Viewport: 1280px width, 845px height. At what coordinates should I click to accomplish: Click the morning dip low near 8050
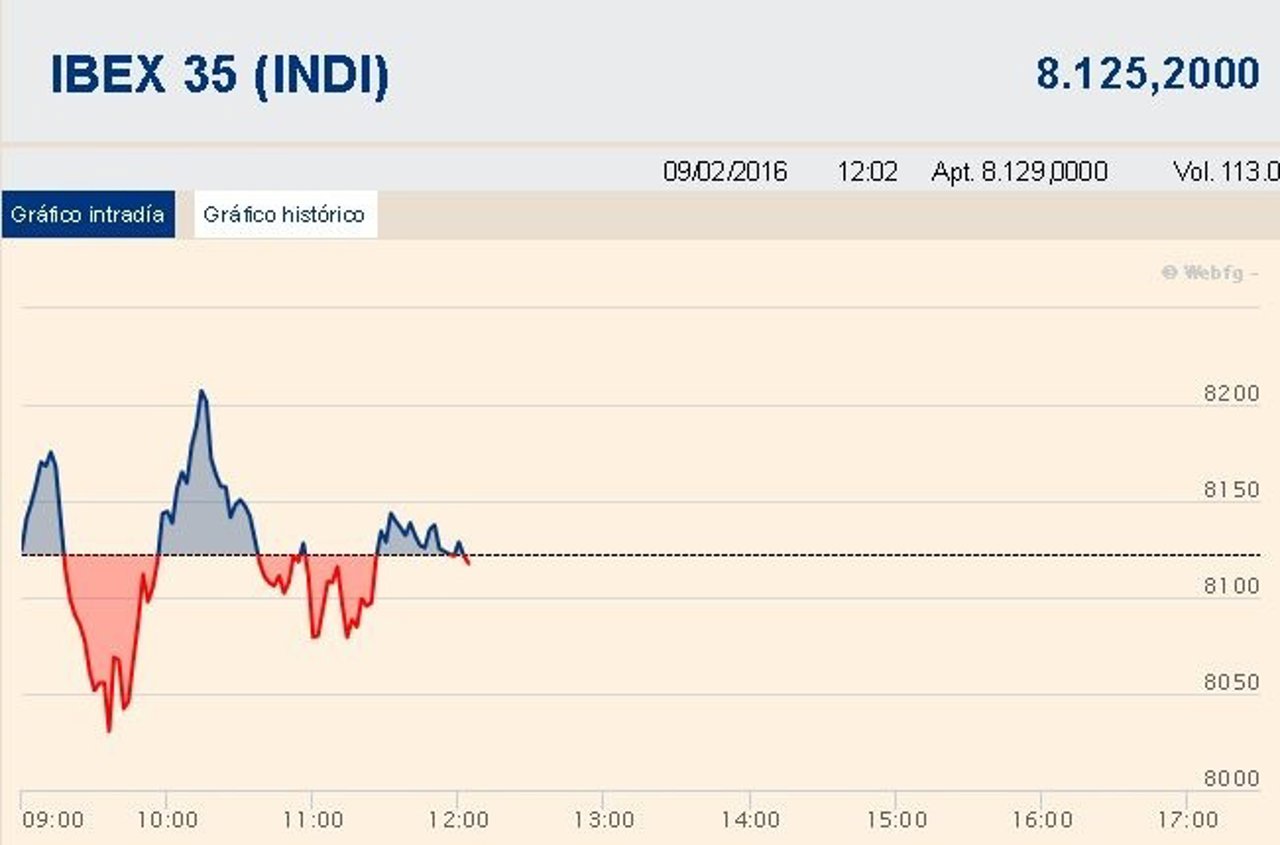click(110, 730)
